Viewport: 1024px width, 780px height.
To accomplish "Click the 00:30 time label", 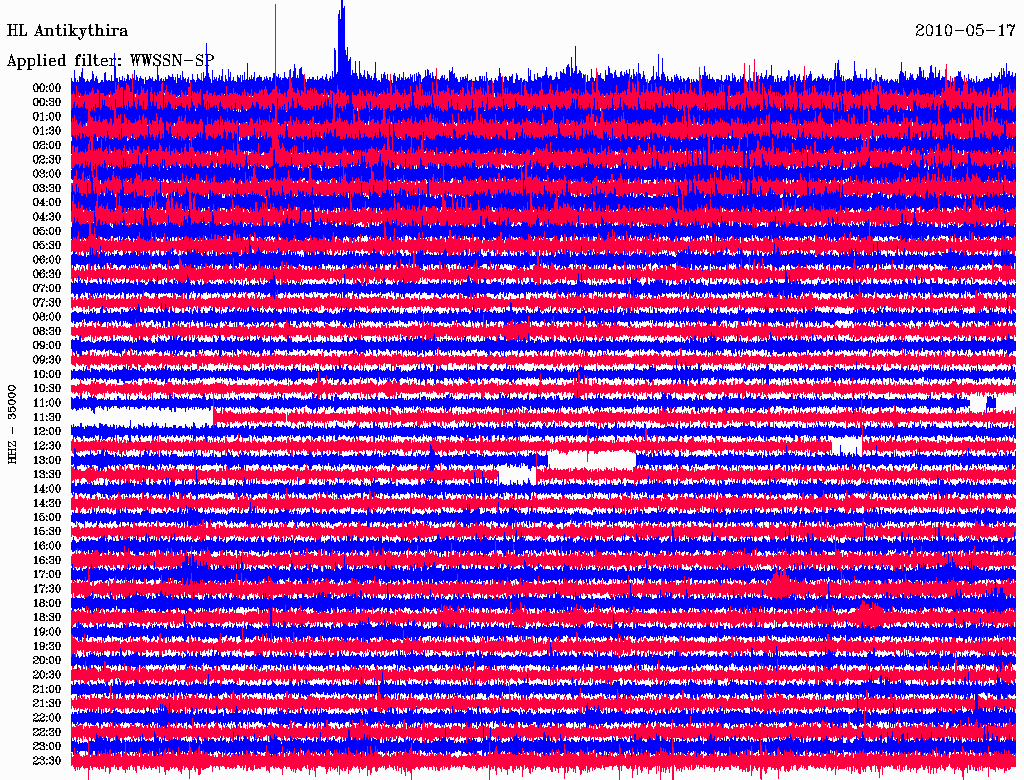I will tap(47, 103).
